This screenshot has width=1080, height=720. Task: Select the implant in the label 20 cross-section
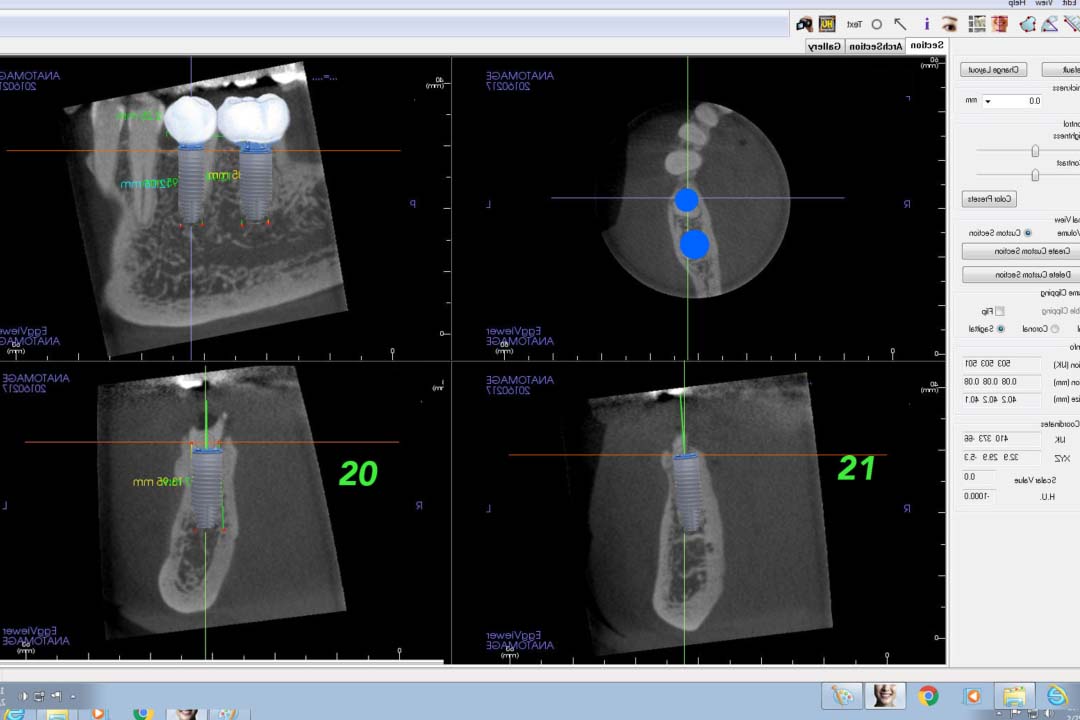coord(207,488)
